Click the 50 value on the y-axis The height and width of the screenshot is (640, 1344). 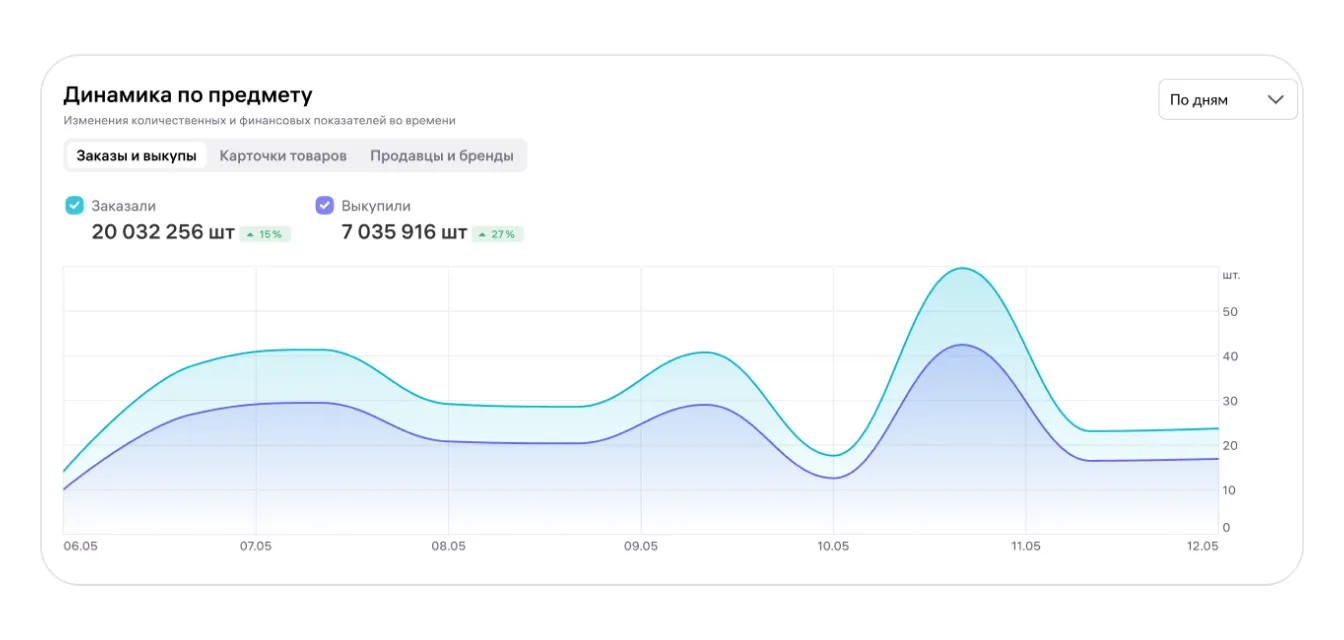point(1230,312)
